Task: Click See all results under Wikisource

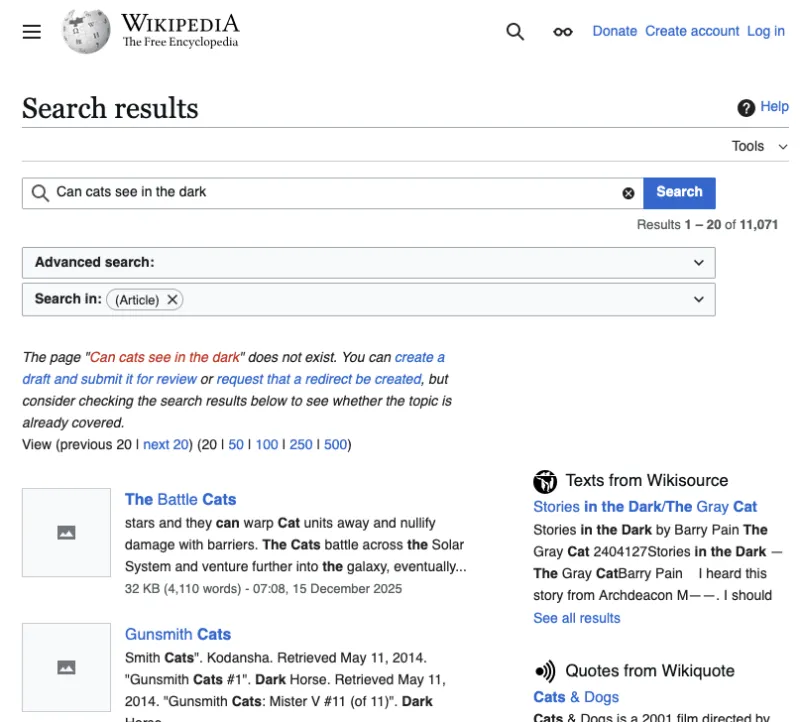Action: click(x=577, y=618)
